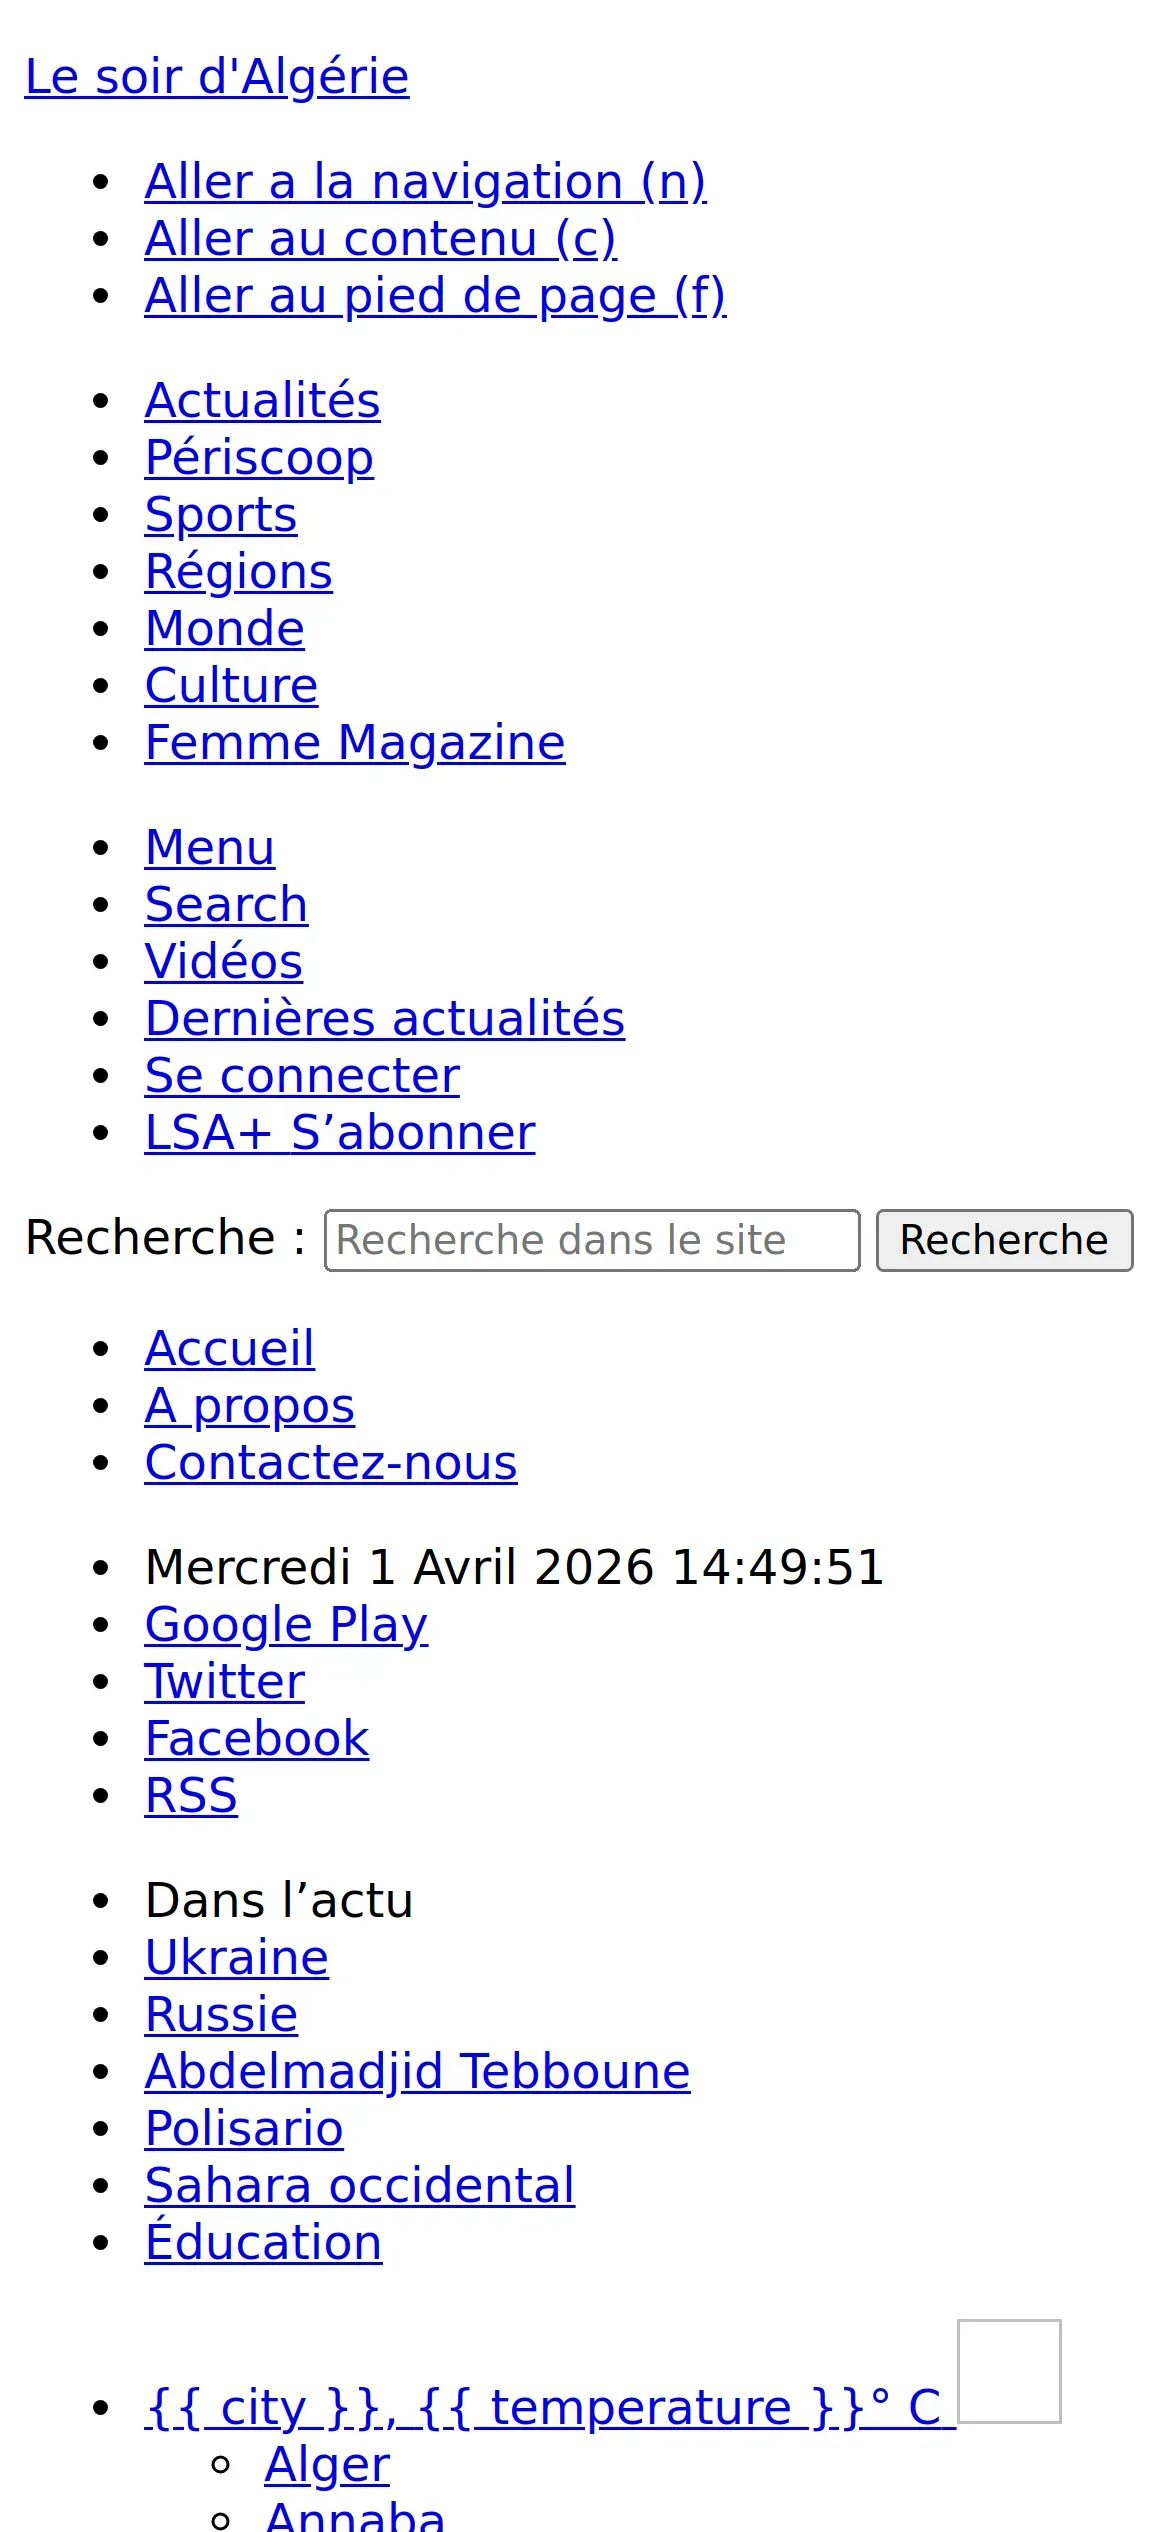Open the city temperature weather dropdown
This screenshot has width=1170, height=2532.
coord(550,2407)
